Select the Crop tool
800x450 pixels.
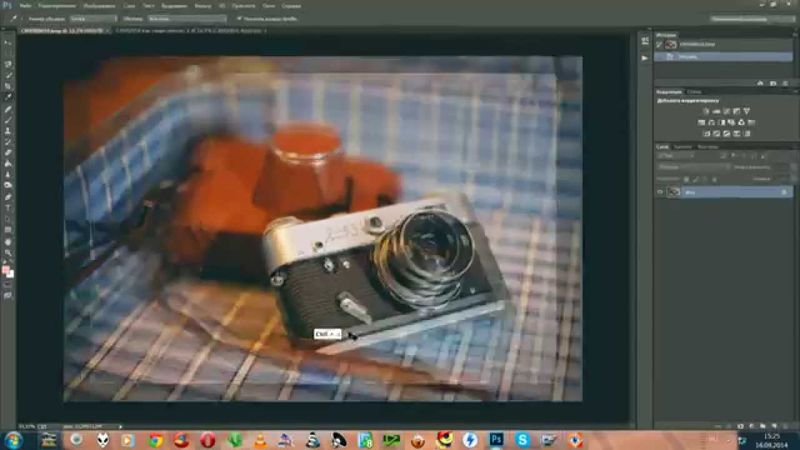tap(8, 86)
